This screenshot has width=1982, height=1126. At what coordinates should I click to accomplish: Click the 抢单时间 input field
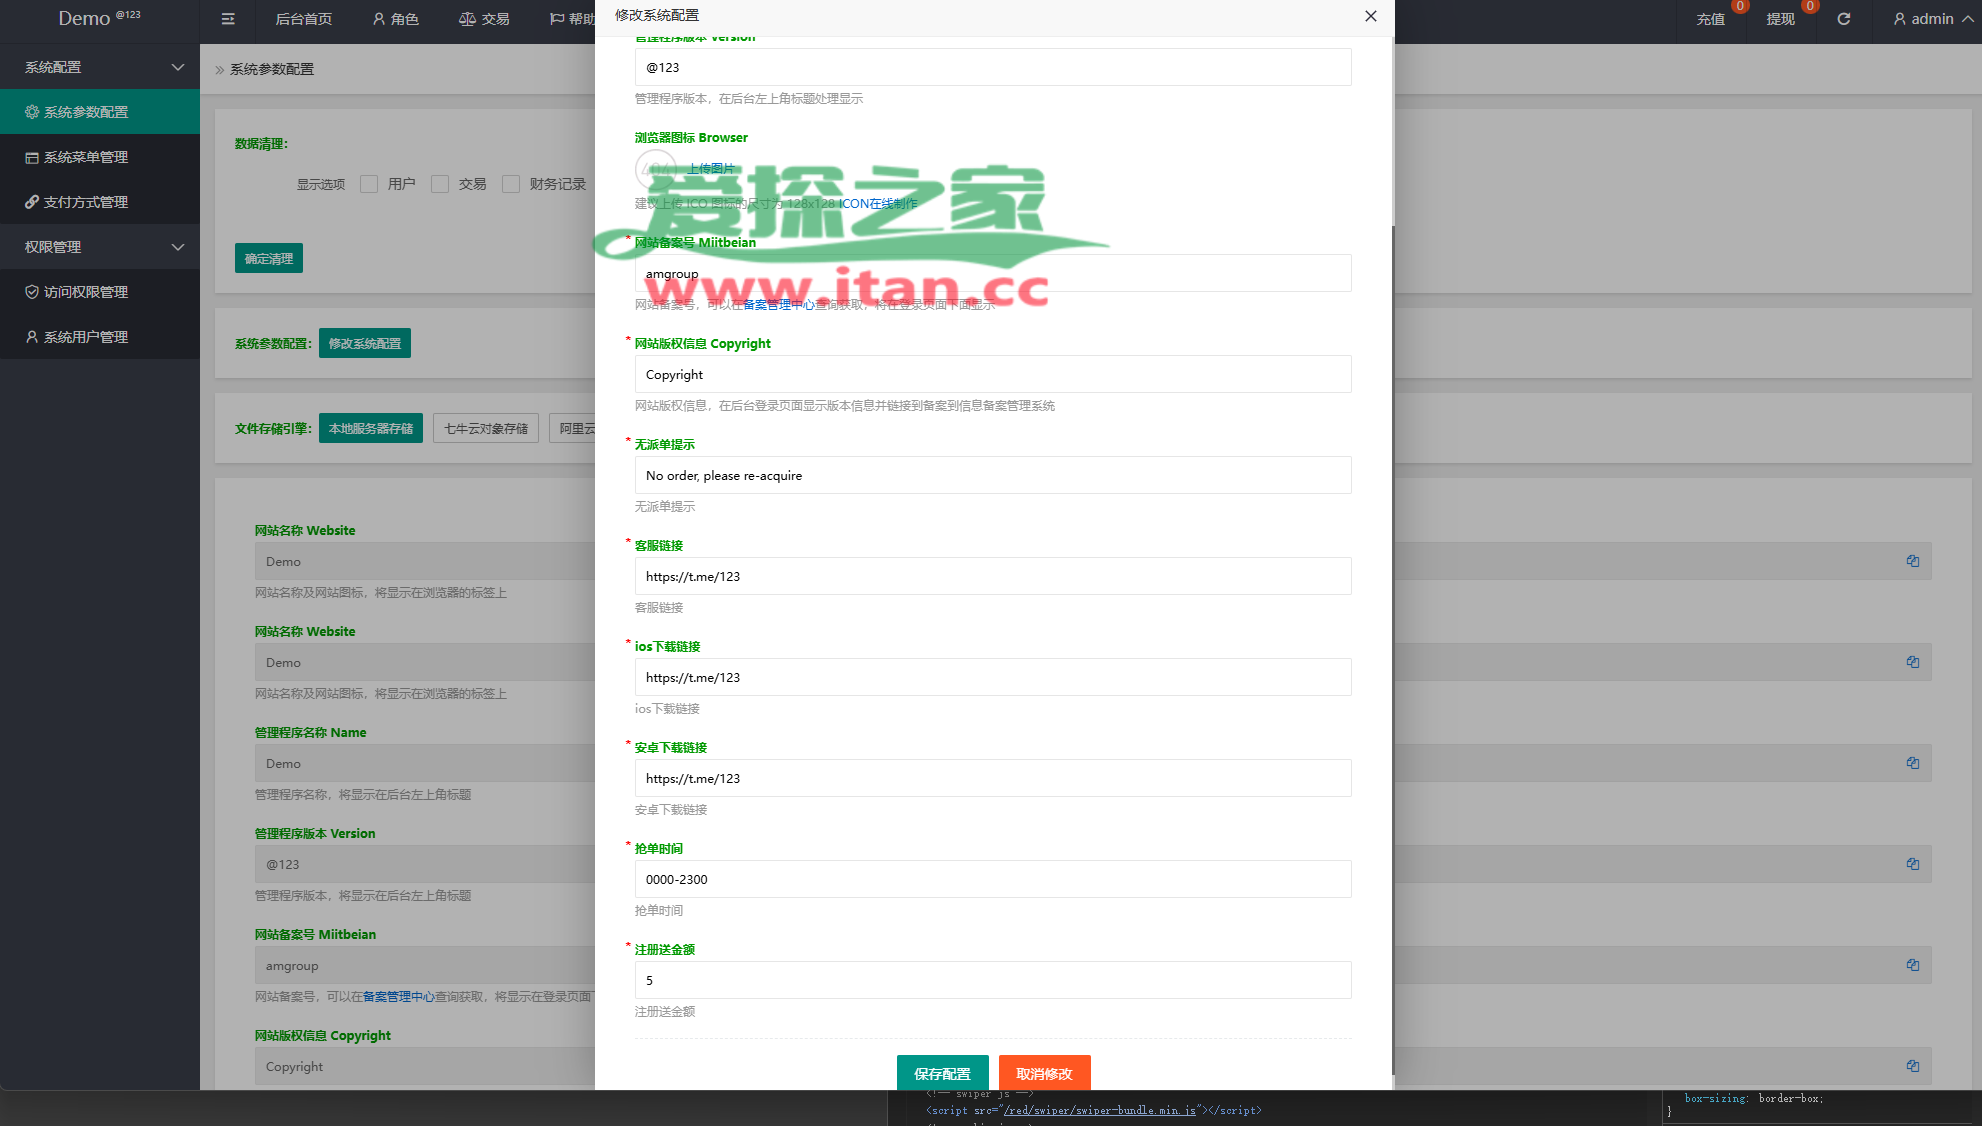point(992,879)
